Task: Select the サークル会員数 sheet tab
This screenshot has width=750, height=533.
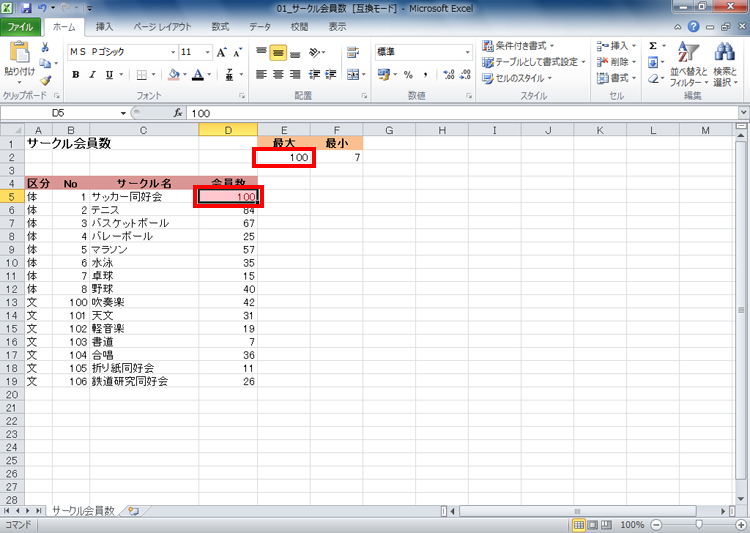Action: tap(83, 511)
